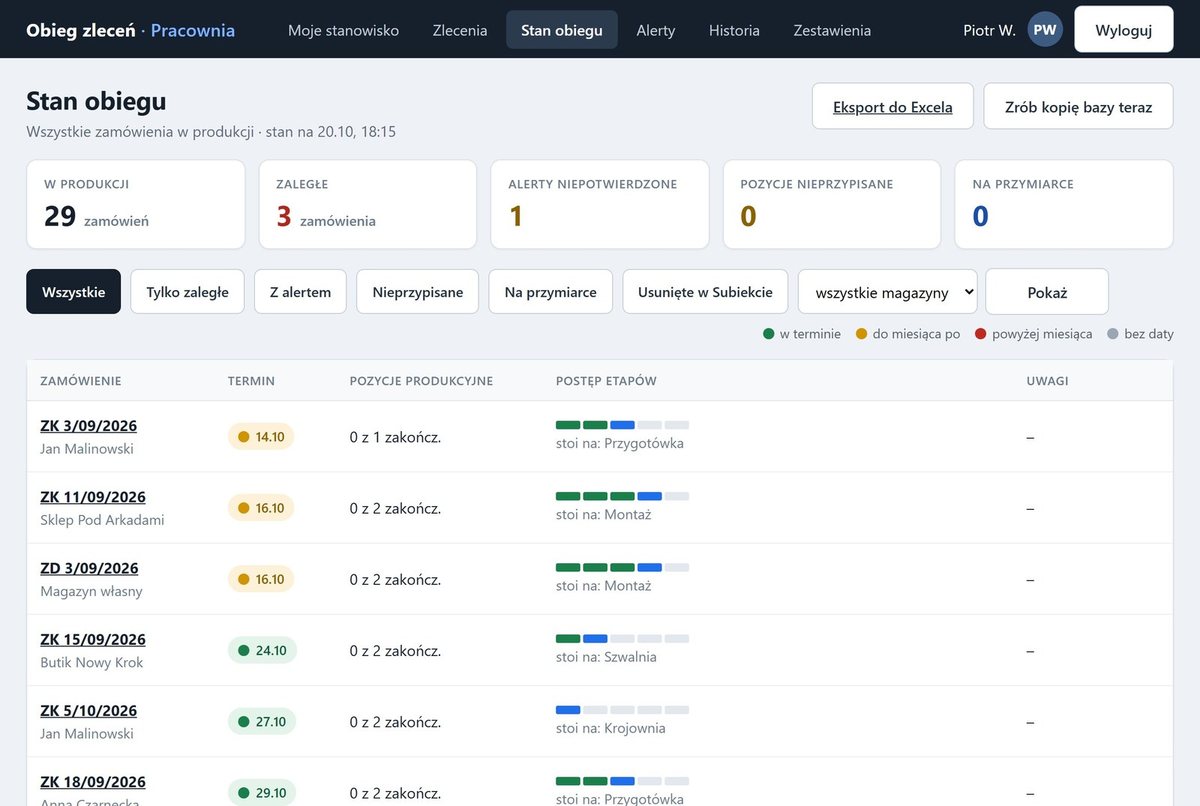Screen dimensions: 1200x806
Task: Click the Pokaż button
Action: [1047, 292]
